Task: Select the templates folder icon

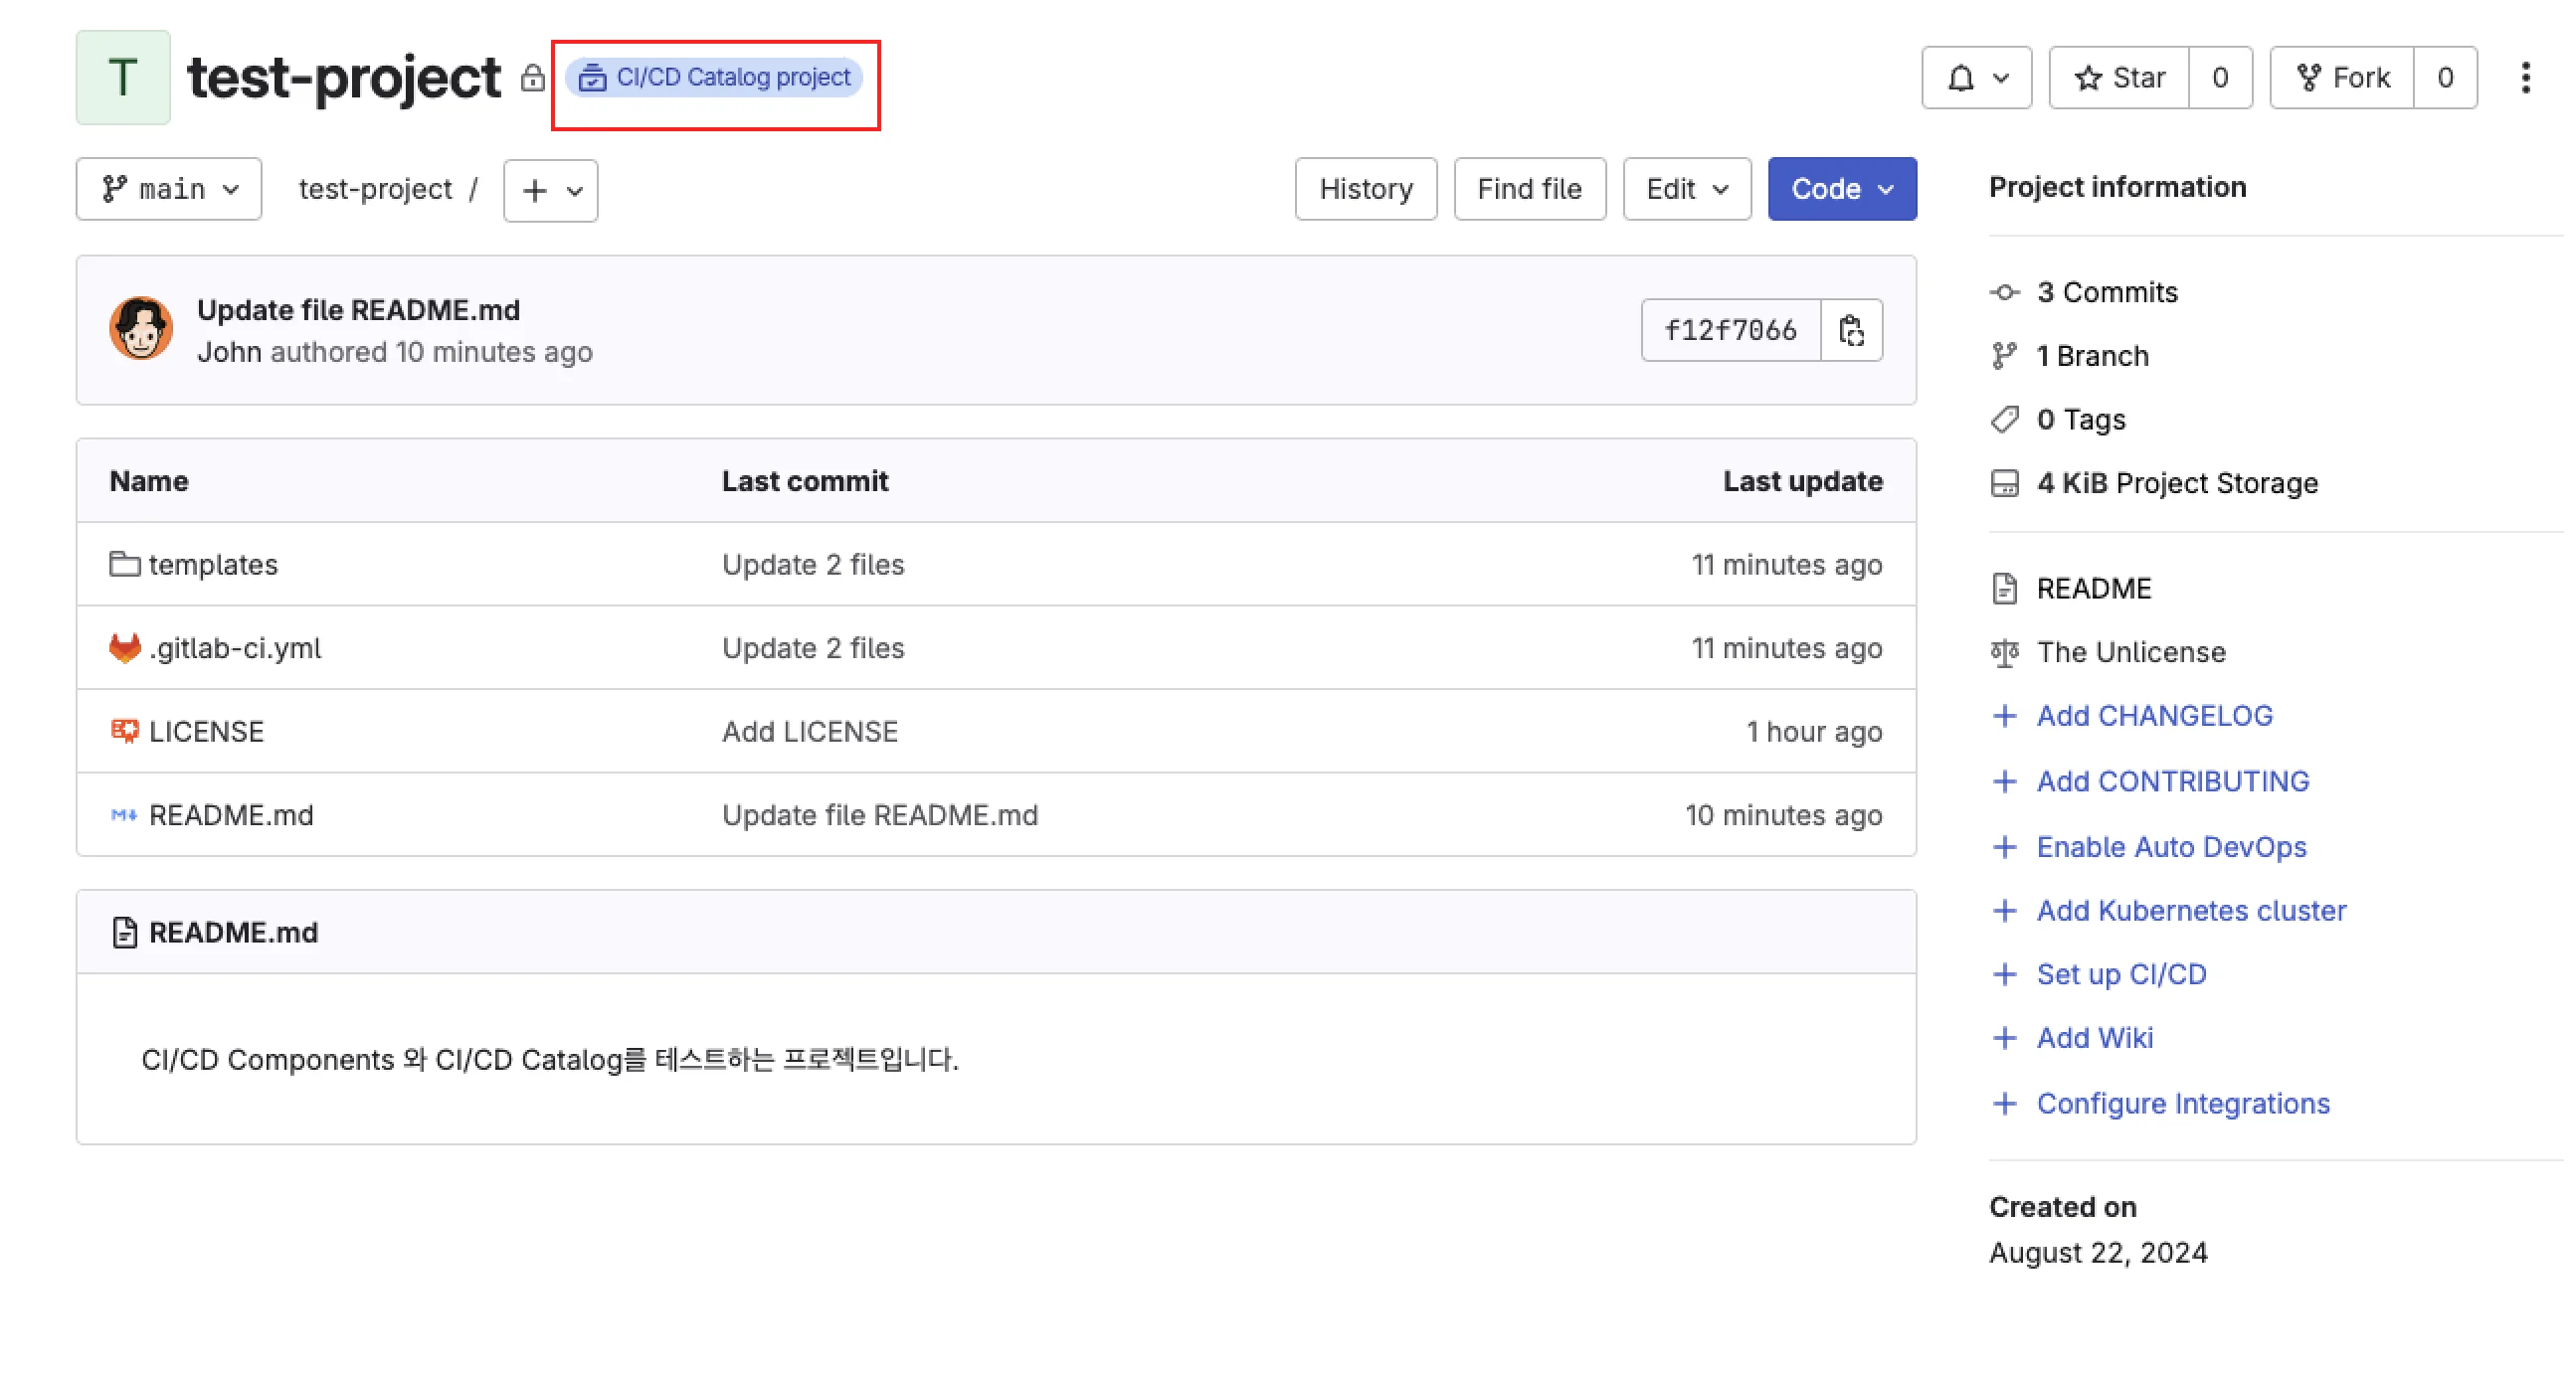Action: click(x=124, y=564)
